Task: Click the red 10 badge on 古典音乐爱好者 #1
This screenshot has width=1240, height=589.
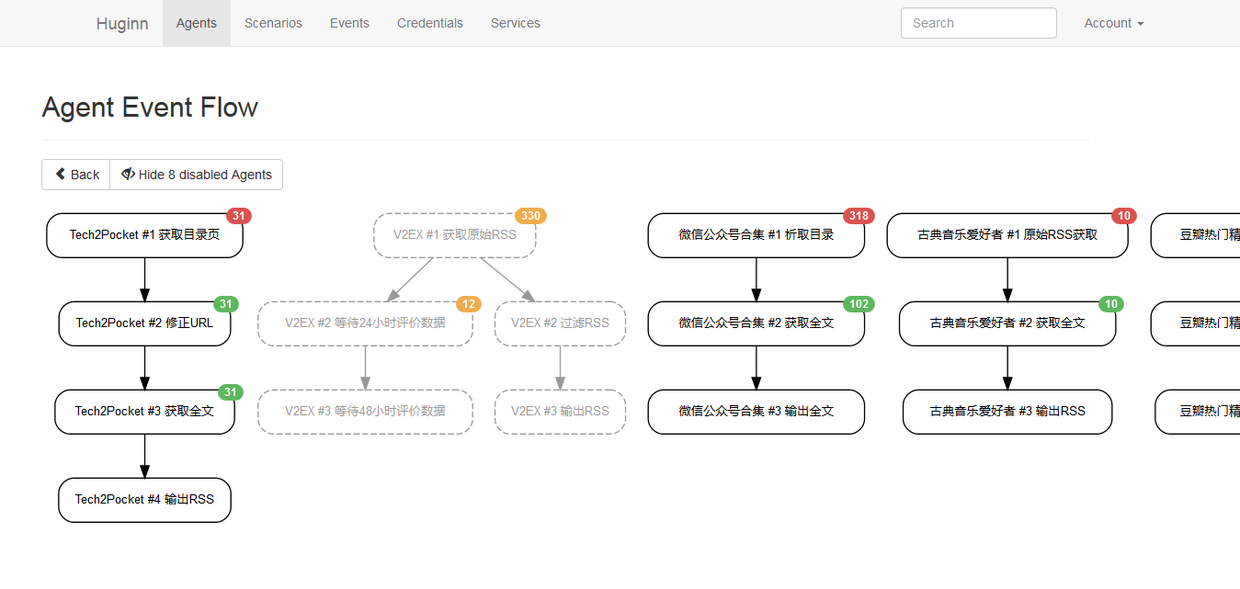Action: (x=1124, y=216)
